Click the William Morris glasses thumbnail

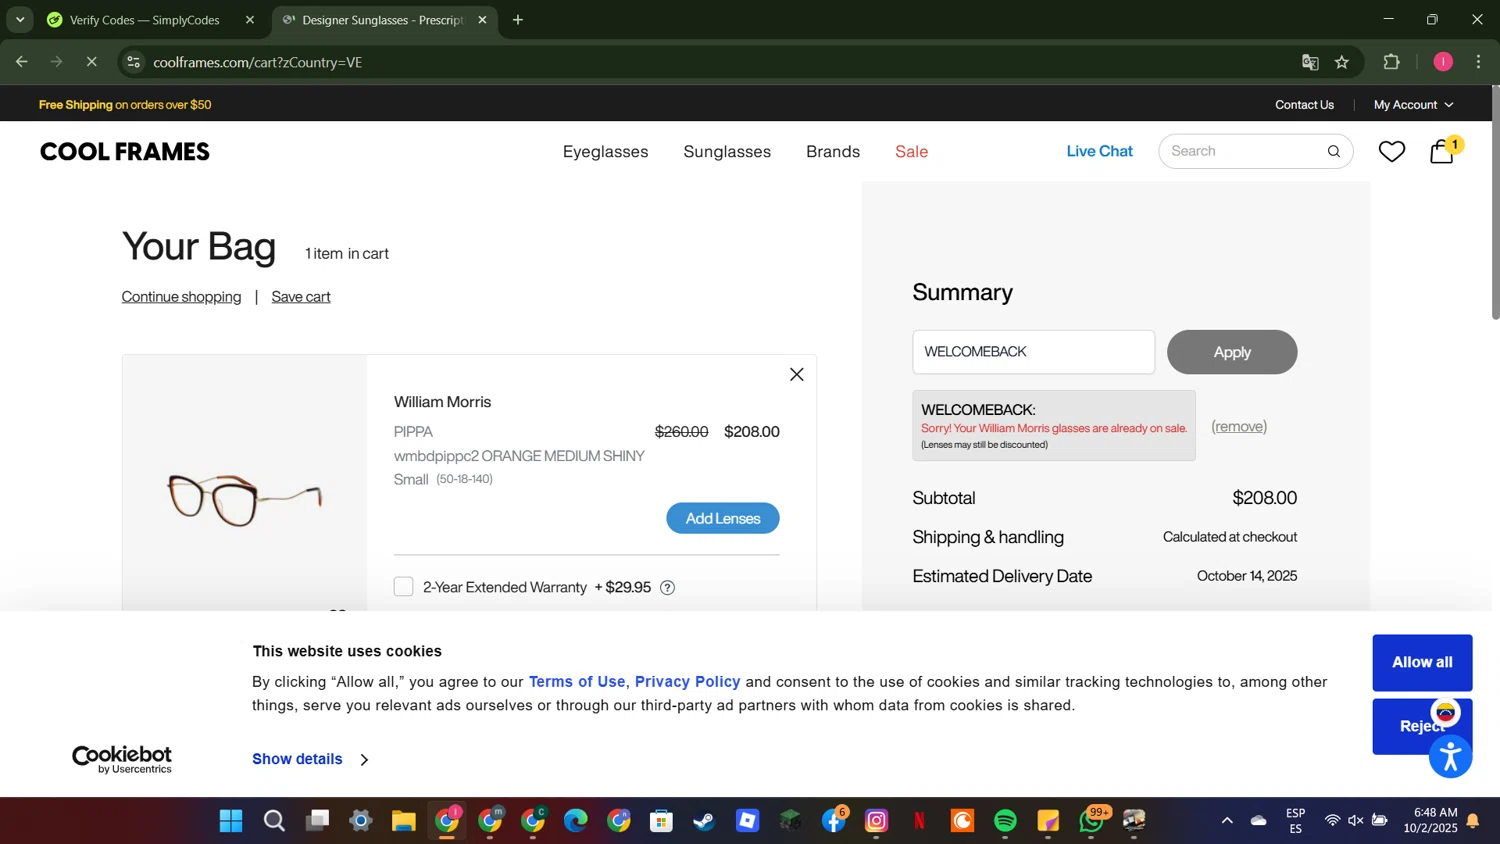[245, 499]
